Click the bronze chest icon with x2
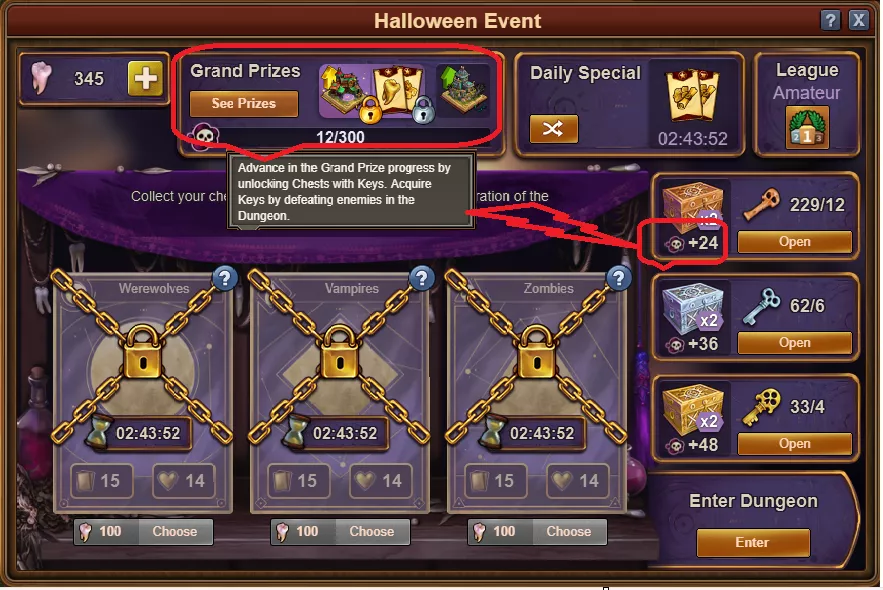This screenshot has height=590, width=883. tap(692, 207)
